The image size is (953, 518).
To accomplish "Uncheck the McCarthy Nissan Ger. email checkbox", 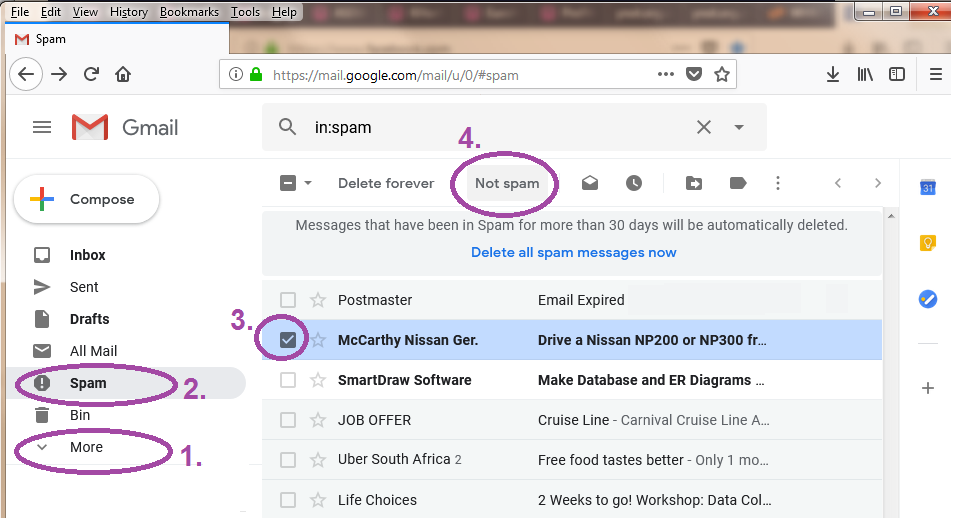I will click(x=288, y=340).
